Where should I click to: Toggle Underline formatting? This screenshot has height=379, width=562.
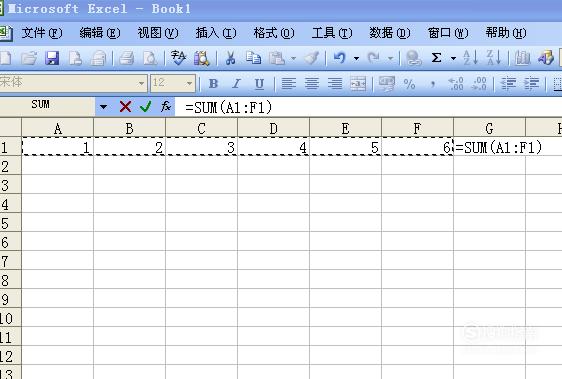tap(259, 84)
